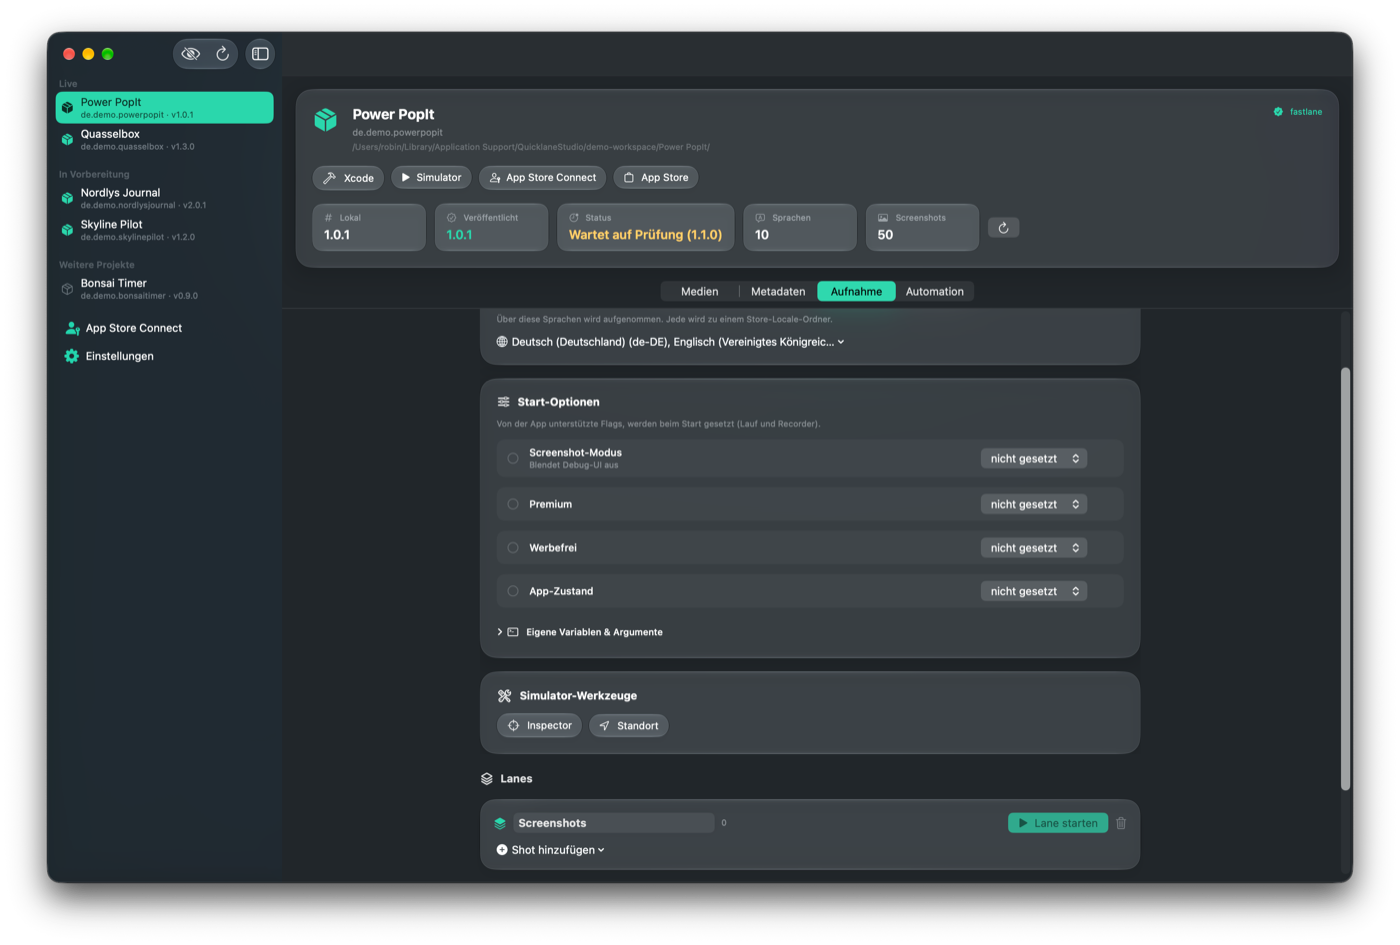
Task: Open the Automation tab
Action: (x=935, y=292)
